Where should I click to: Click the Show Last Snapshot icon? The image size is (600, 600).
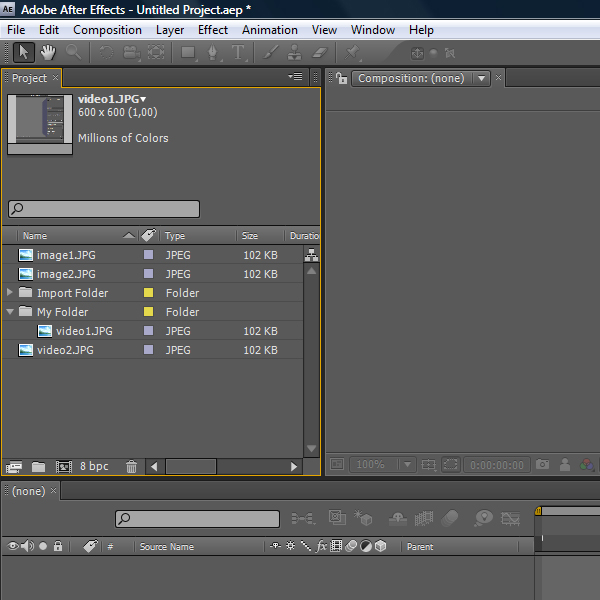[x=565, y=465]
